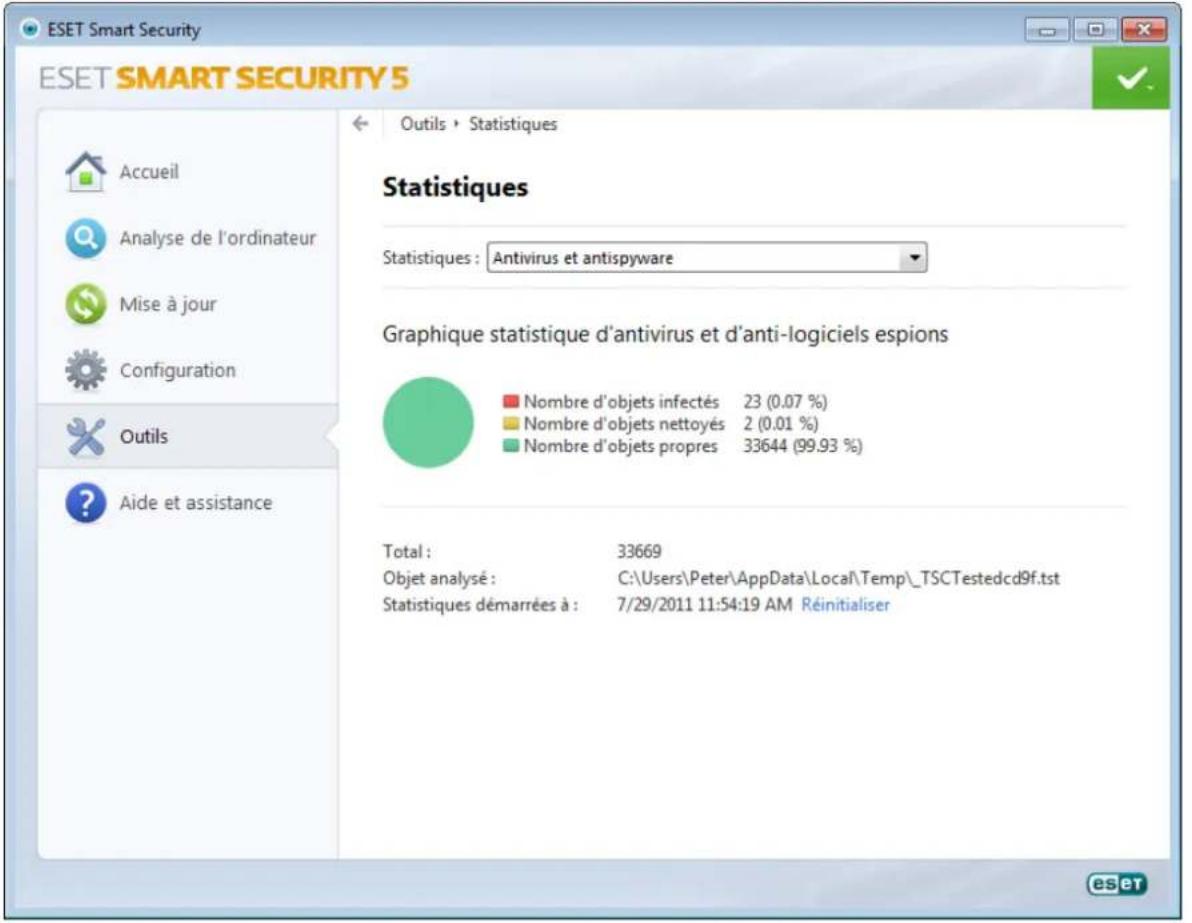Maximize the ESET Smart Security window
Screen dimensions: 1192x923
tap(1095, 30)
